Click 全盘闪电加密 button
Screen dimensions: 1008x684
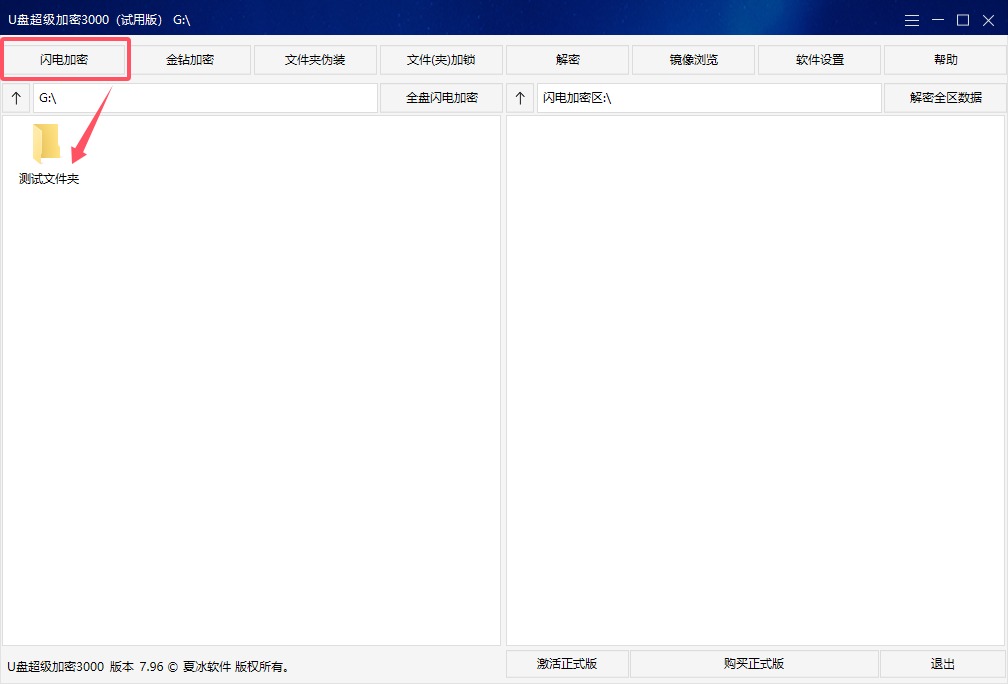click(x=441, y=98)
